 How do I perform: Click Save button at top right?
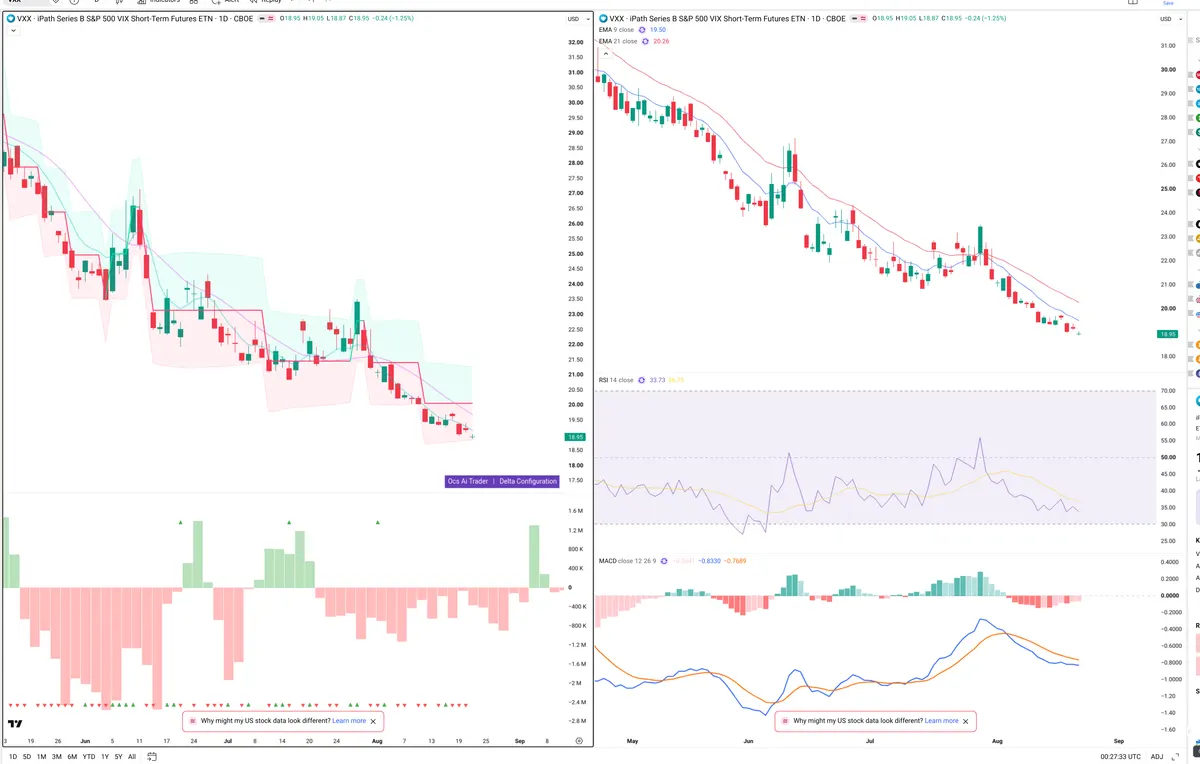[1167, 4]
